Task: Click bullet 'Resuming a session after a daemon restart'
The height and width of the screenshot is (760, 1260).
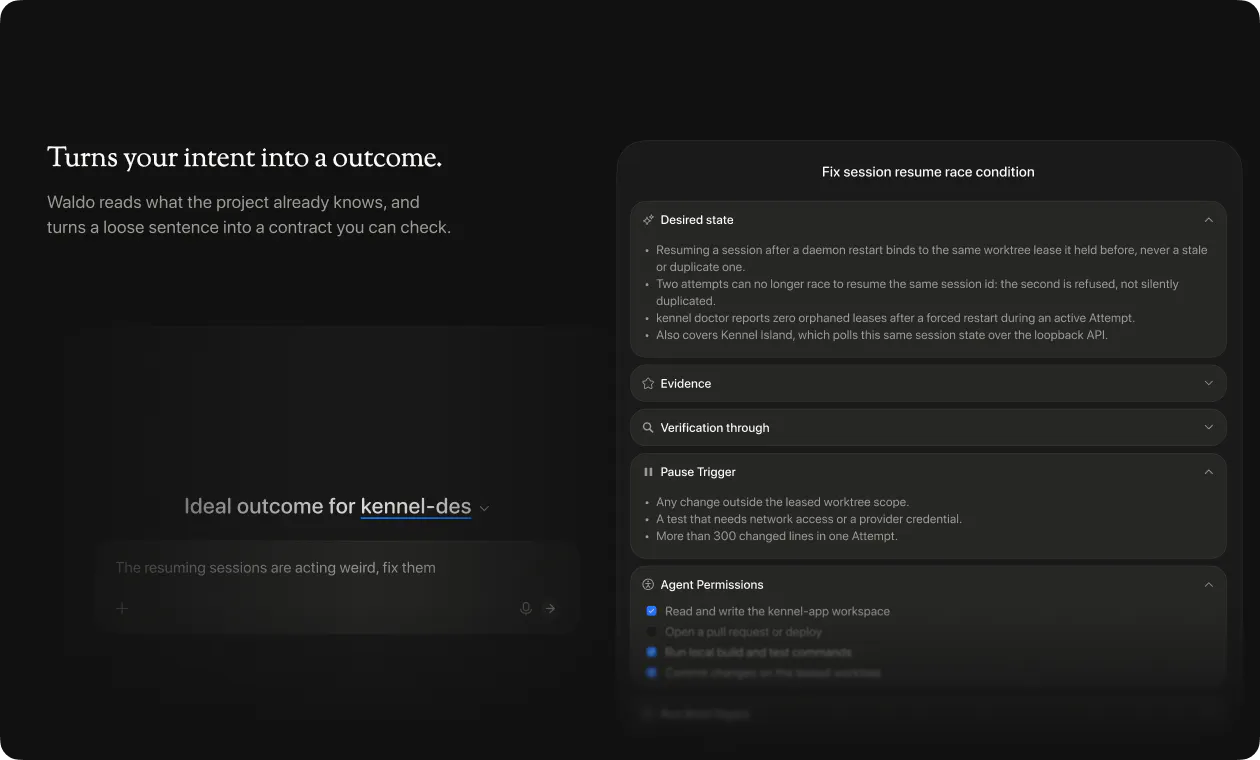Action: pyautogui.click(x=931, y=258)
